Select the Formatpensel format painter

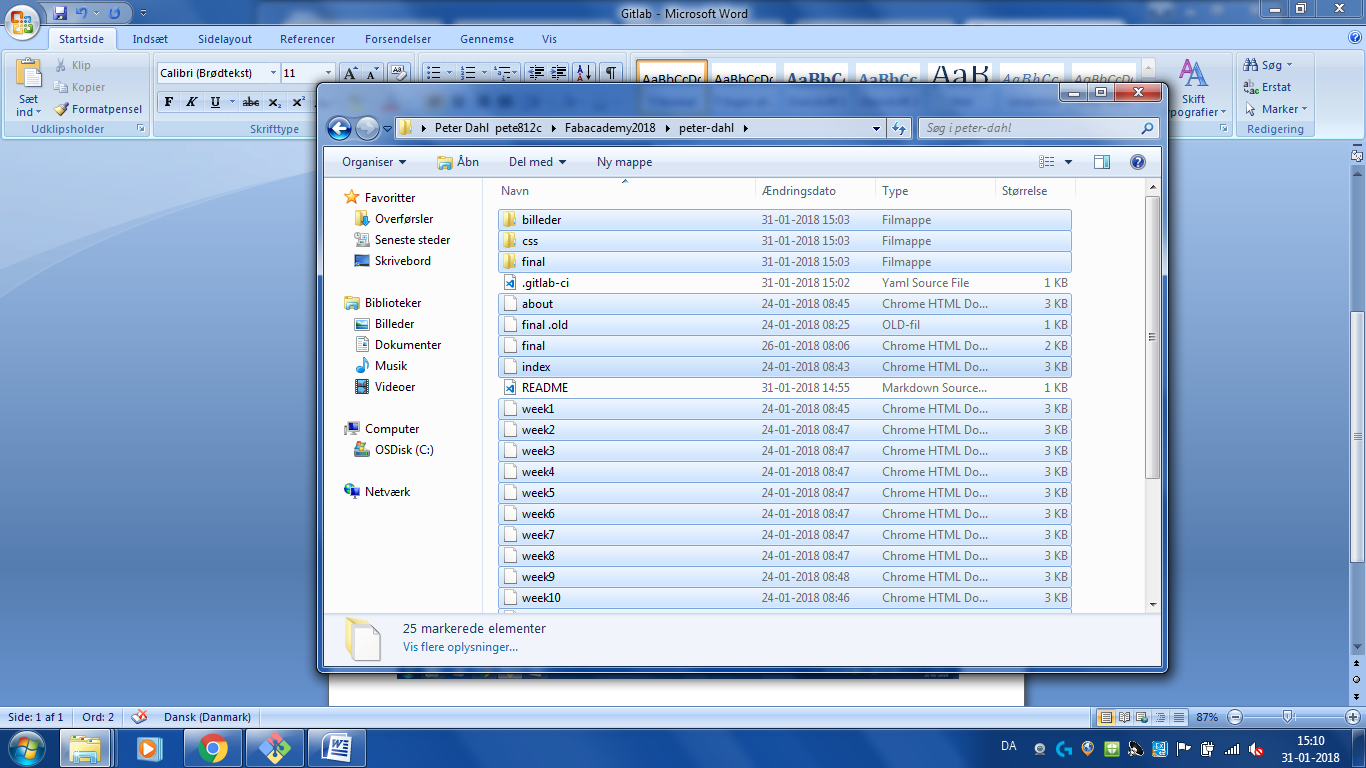[99, 109]
